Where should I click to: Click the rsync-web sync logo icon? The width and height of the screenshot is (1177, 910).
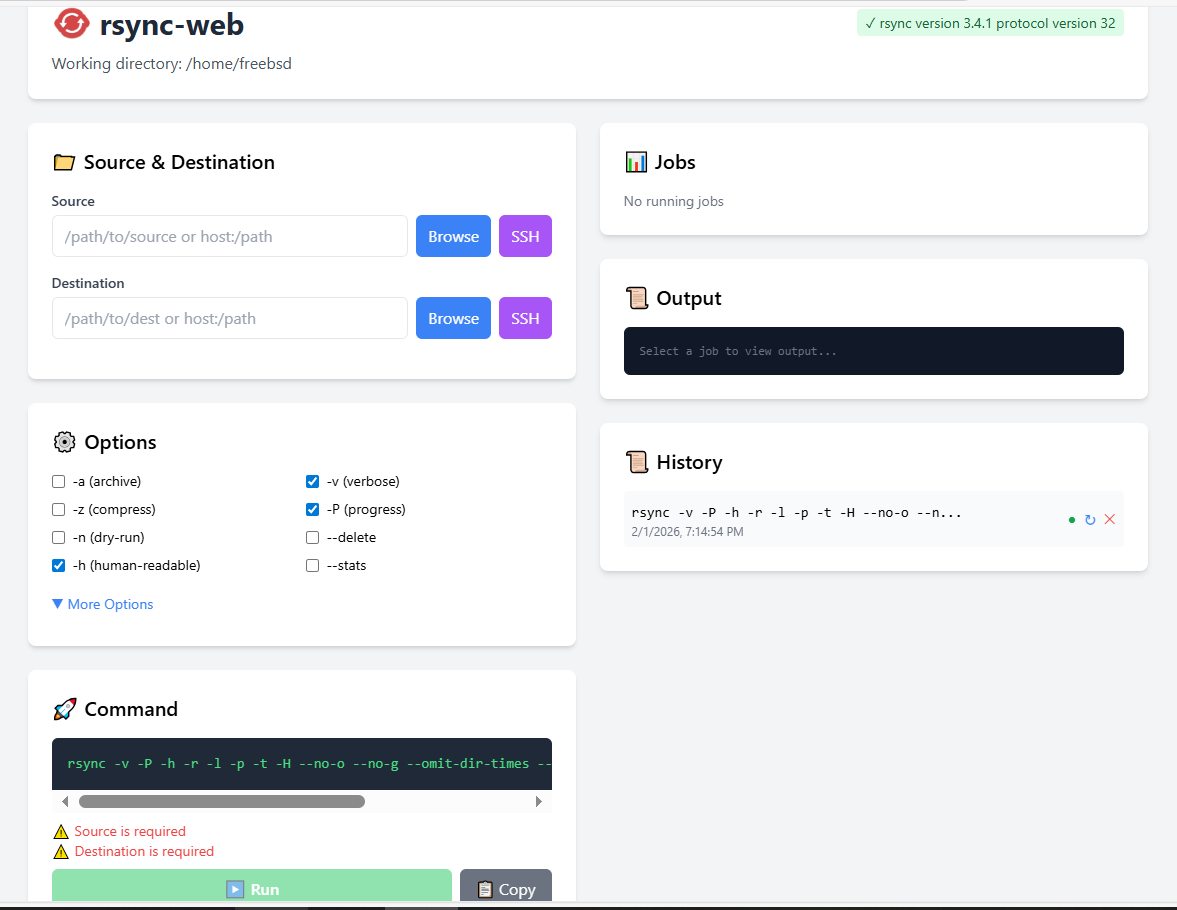pyautogui.click(x=72, y=23)
